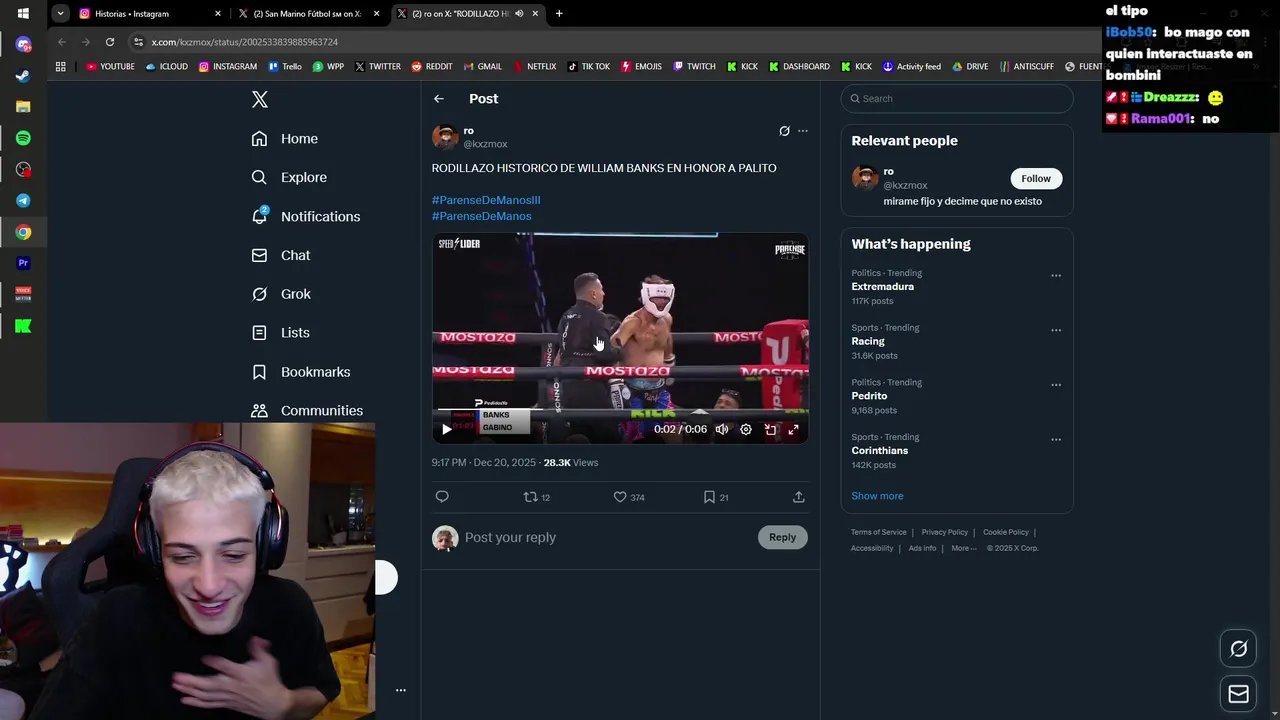Click the browser address bar URL
Screen dimensions: 1280x720
(245, 42)
